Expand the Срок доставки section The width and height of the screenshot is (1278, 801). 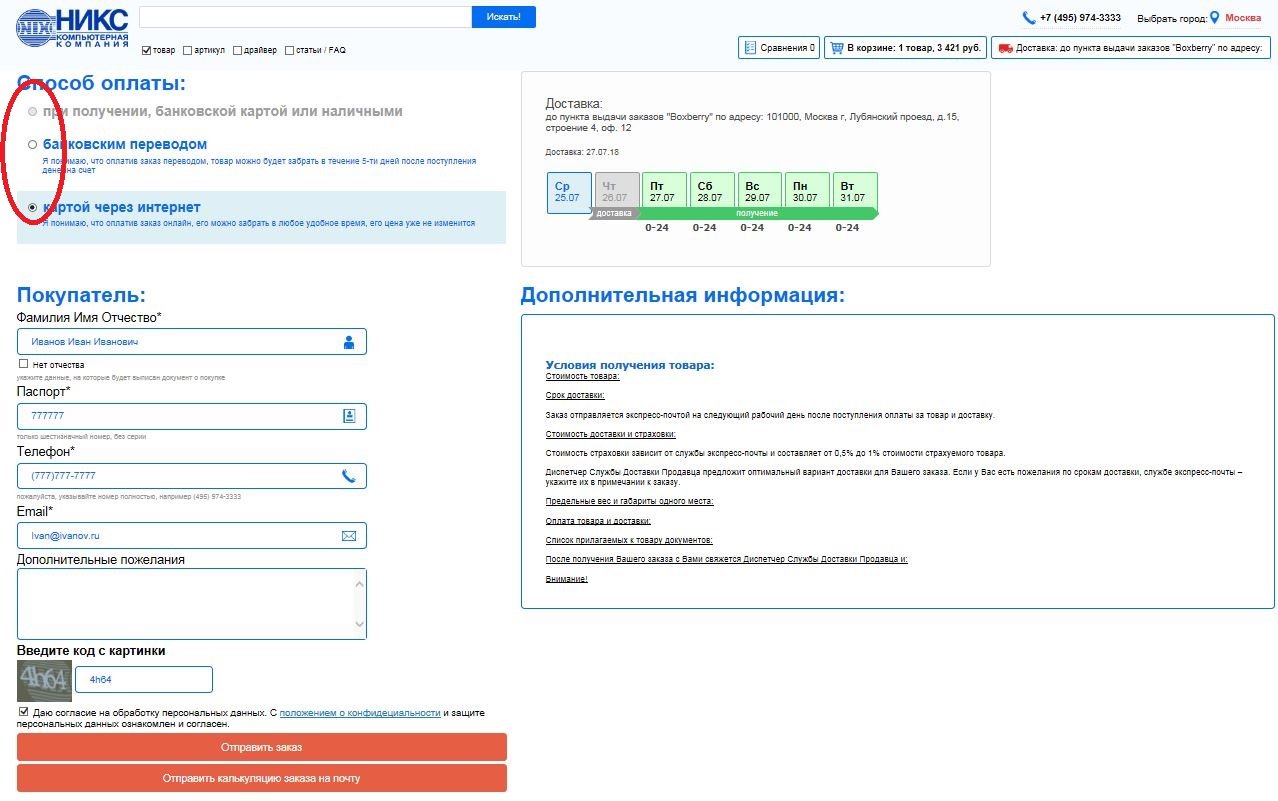pyautogui.click(x=575, y=396)
